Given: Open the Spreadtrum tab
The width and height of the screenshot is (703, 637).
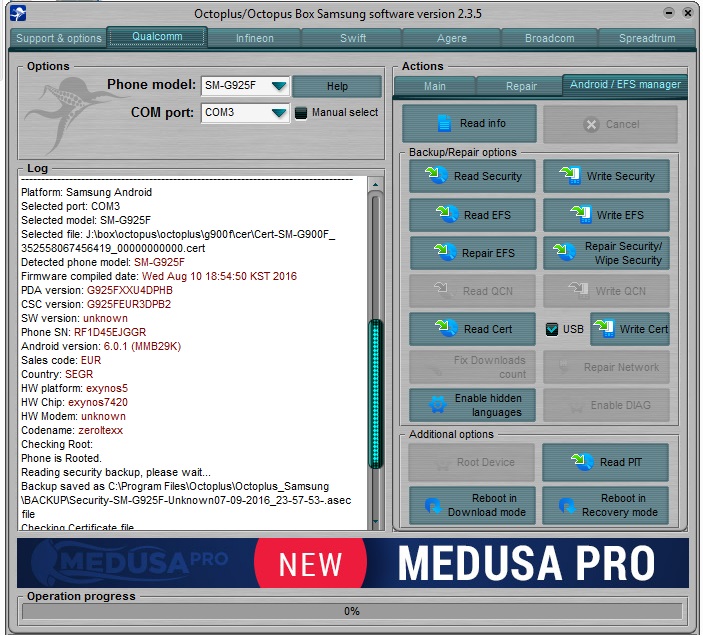Looking at the screenshot, I should click(x=647, y=38).
